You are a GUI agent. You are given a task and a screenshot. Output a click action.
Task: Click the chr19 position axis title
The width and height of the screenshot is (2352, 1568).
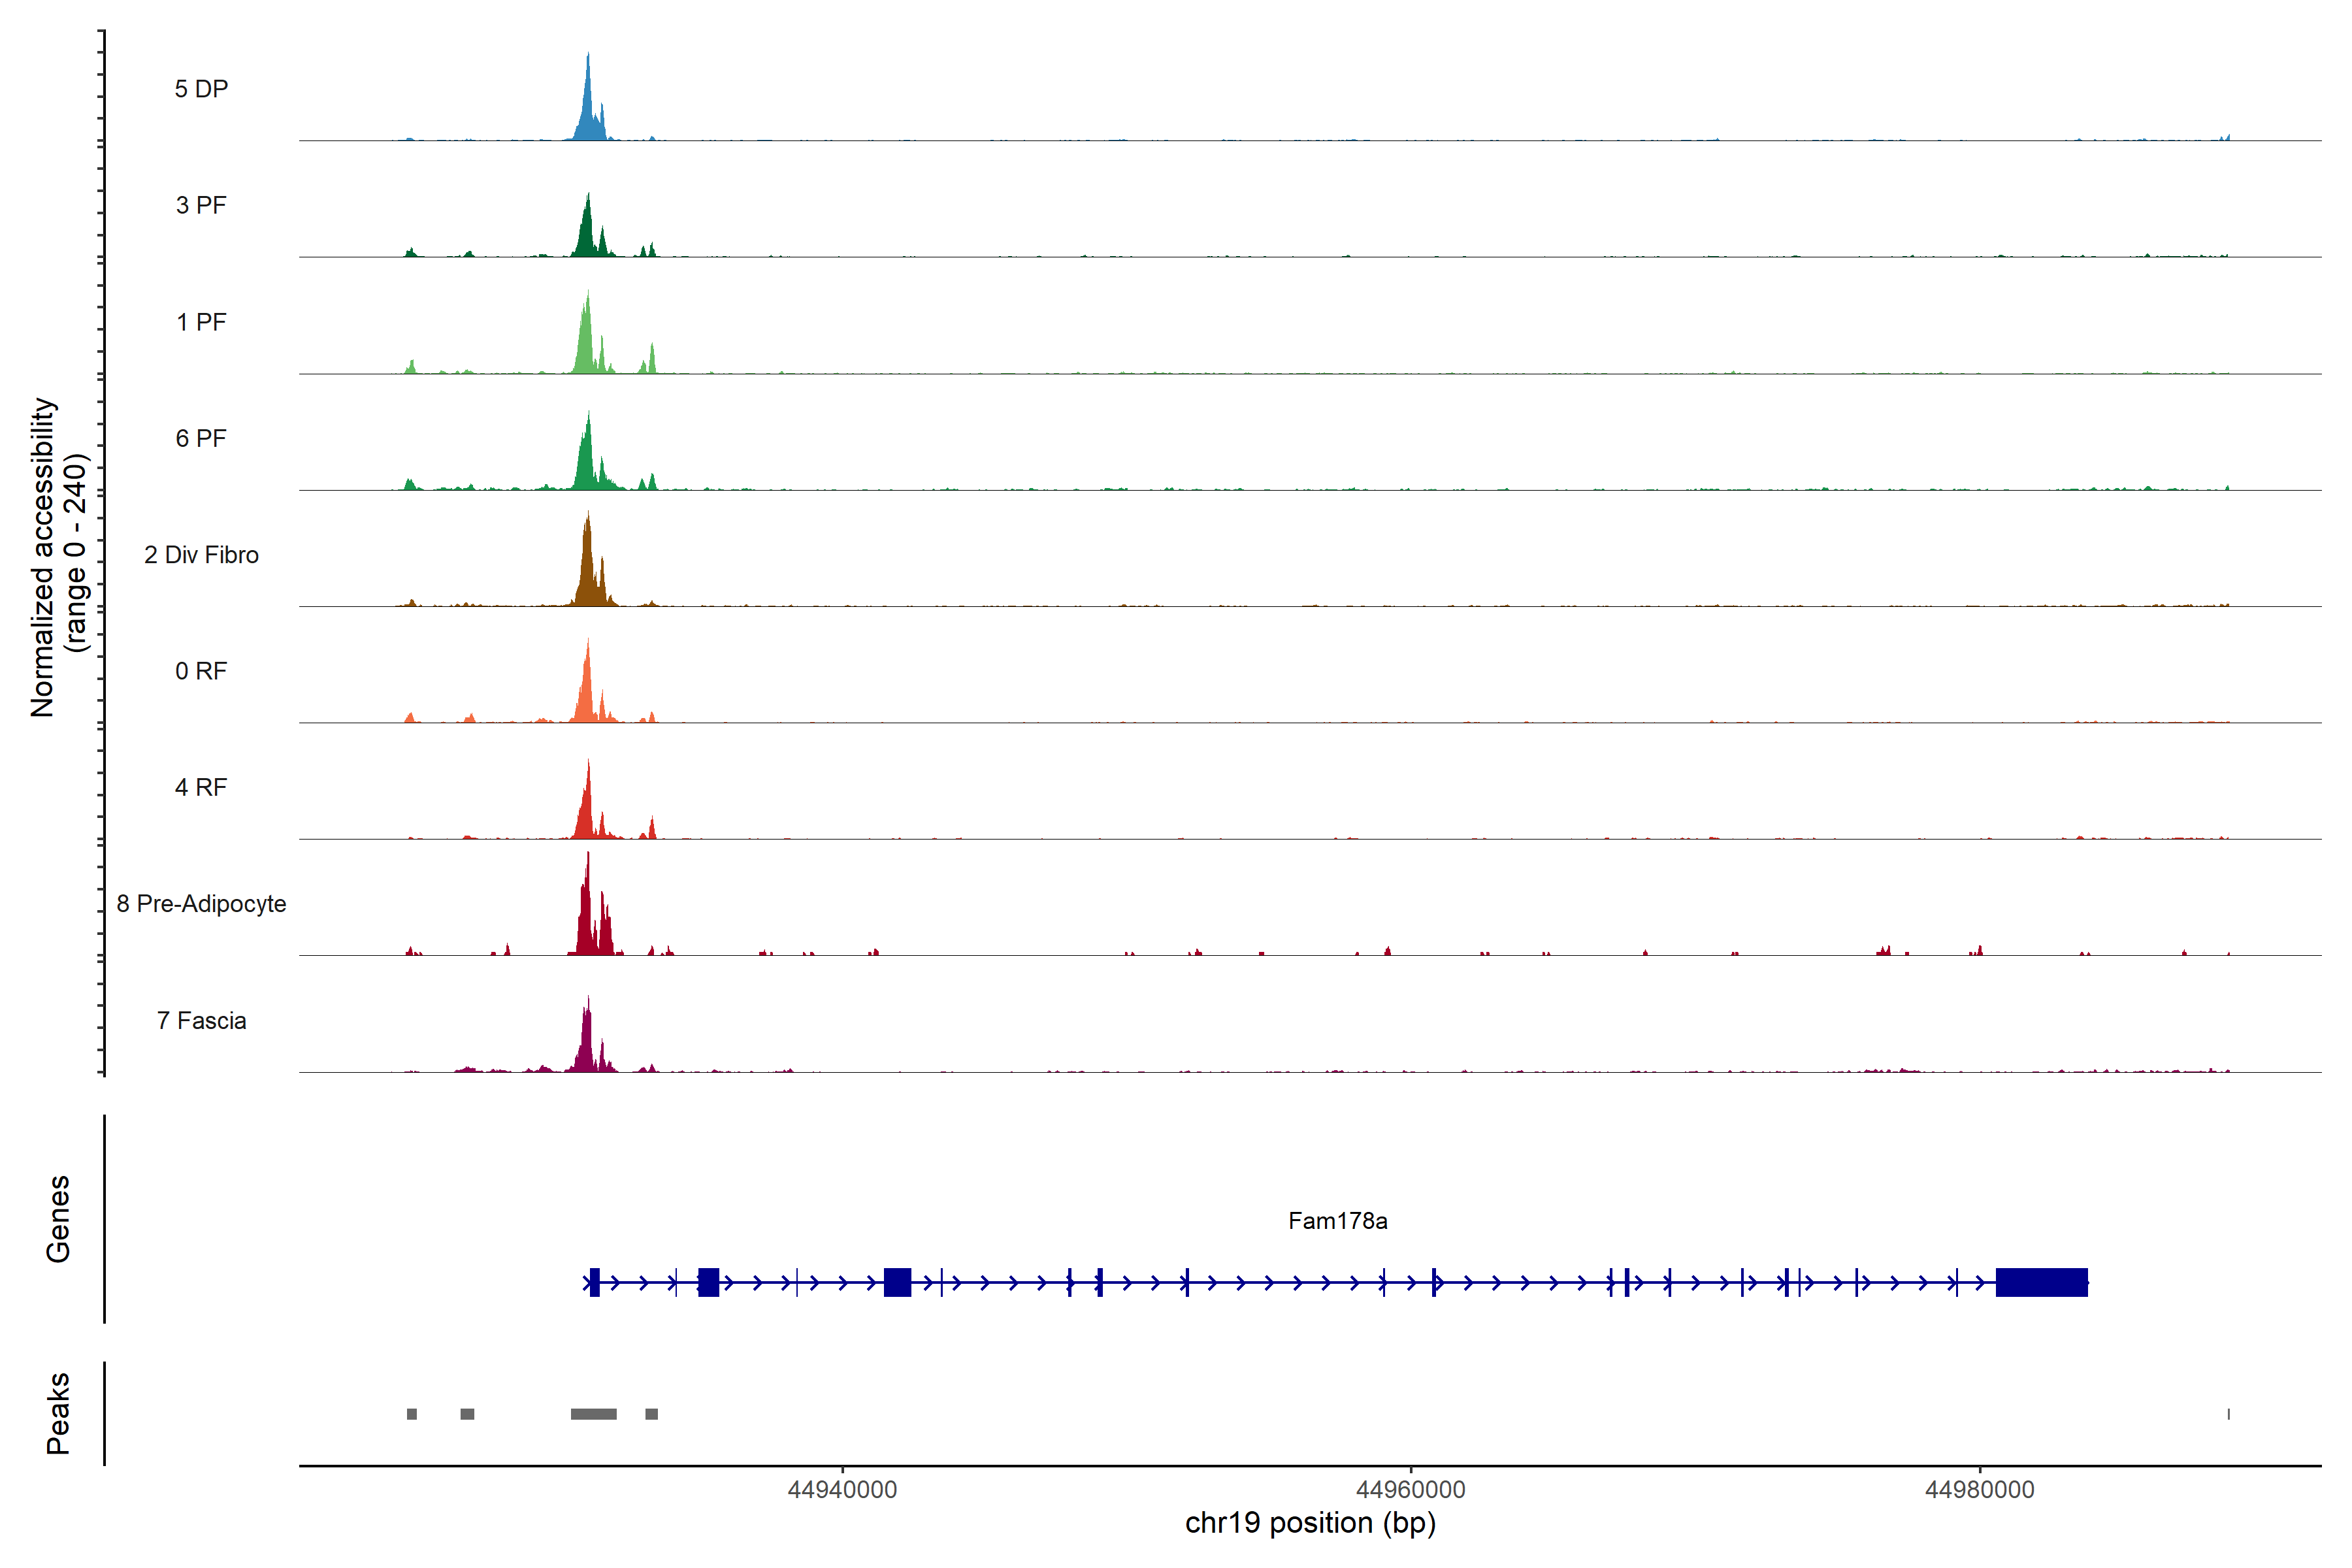[x=1310, y=1523]
